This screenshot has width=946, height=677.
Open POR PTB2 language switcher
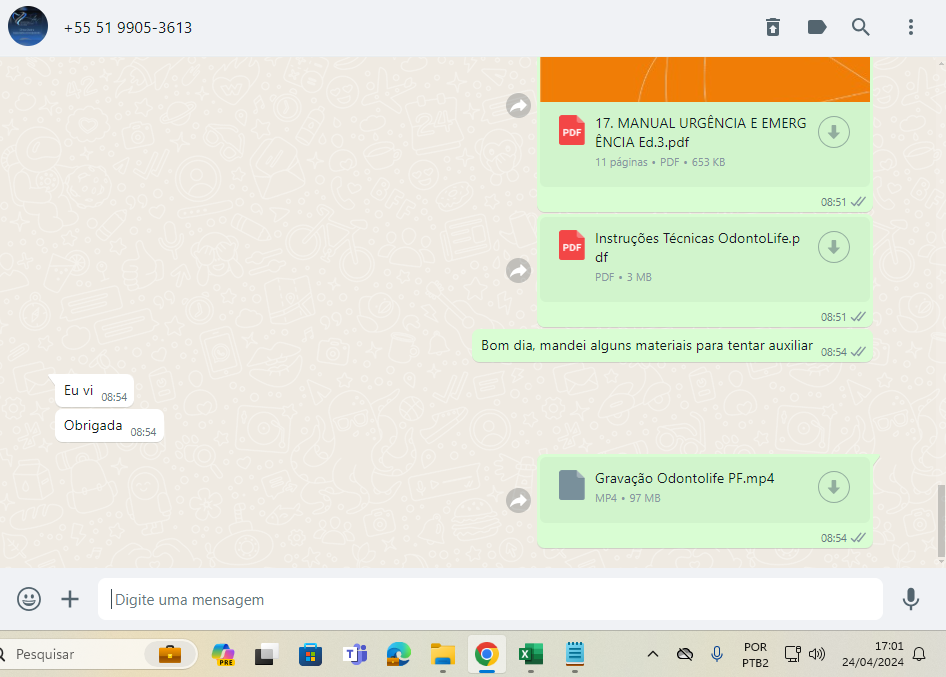pos(755,655)
